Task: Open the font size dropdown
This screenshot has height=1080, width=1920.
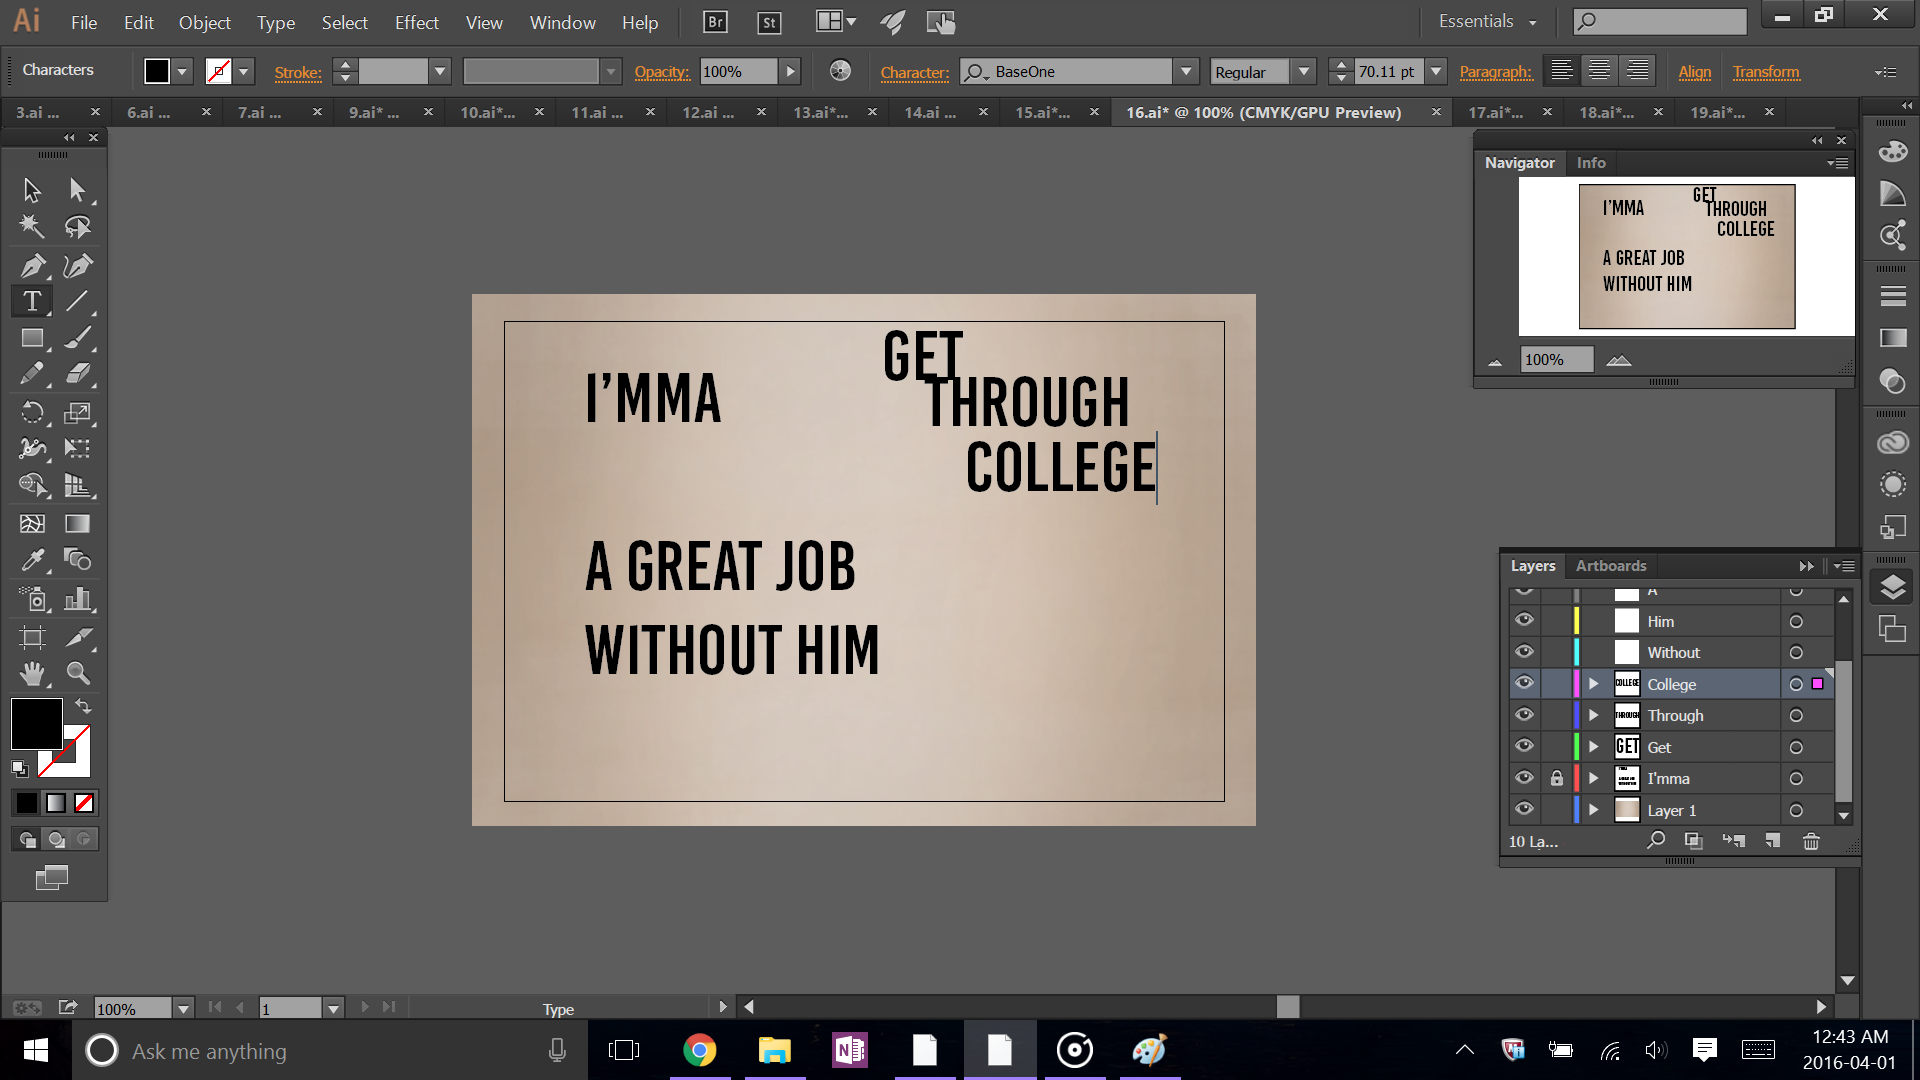Action: pyautogui.click(x=1436, y=72)
